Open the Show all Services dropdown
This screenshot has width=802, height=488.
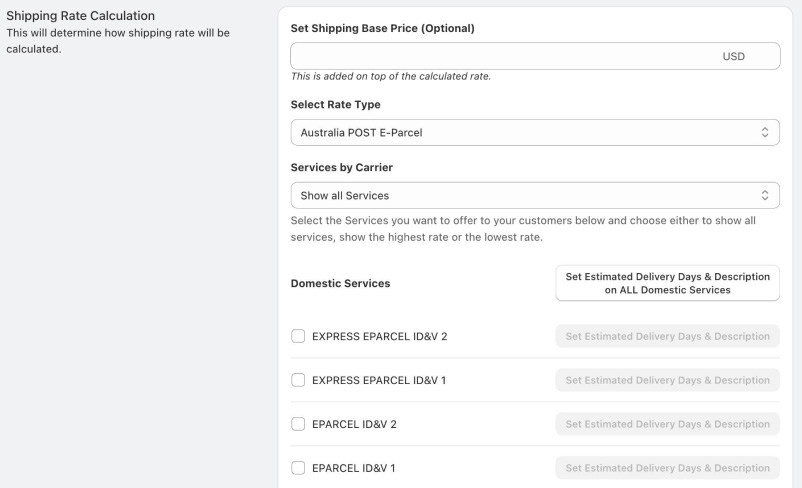tap(535, 195)
